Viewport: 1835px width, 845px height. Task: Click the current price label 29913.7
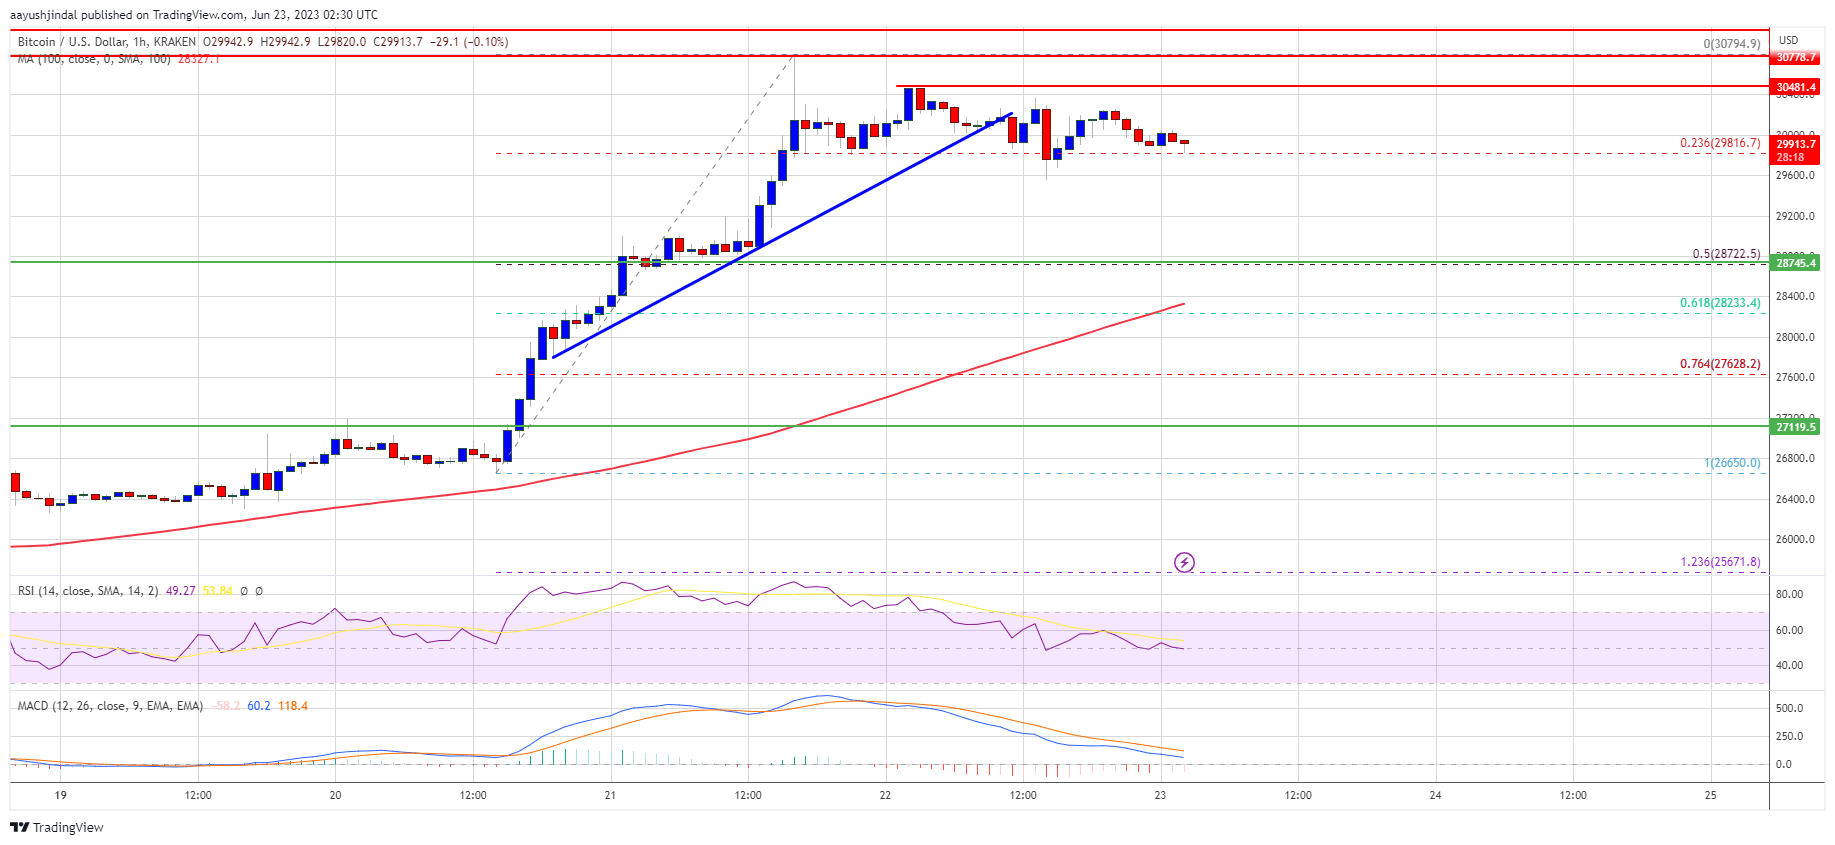tap(1796, 144)
